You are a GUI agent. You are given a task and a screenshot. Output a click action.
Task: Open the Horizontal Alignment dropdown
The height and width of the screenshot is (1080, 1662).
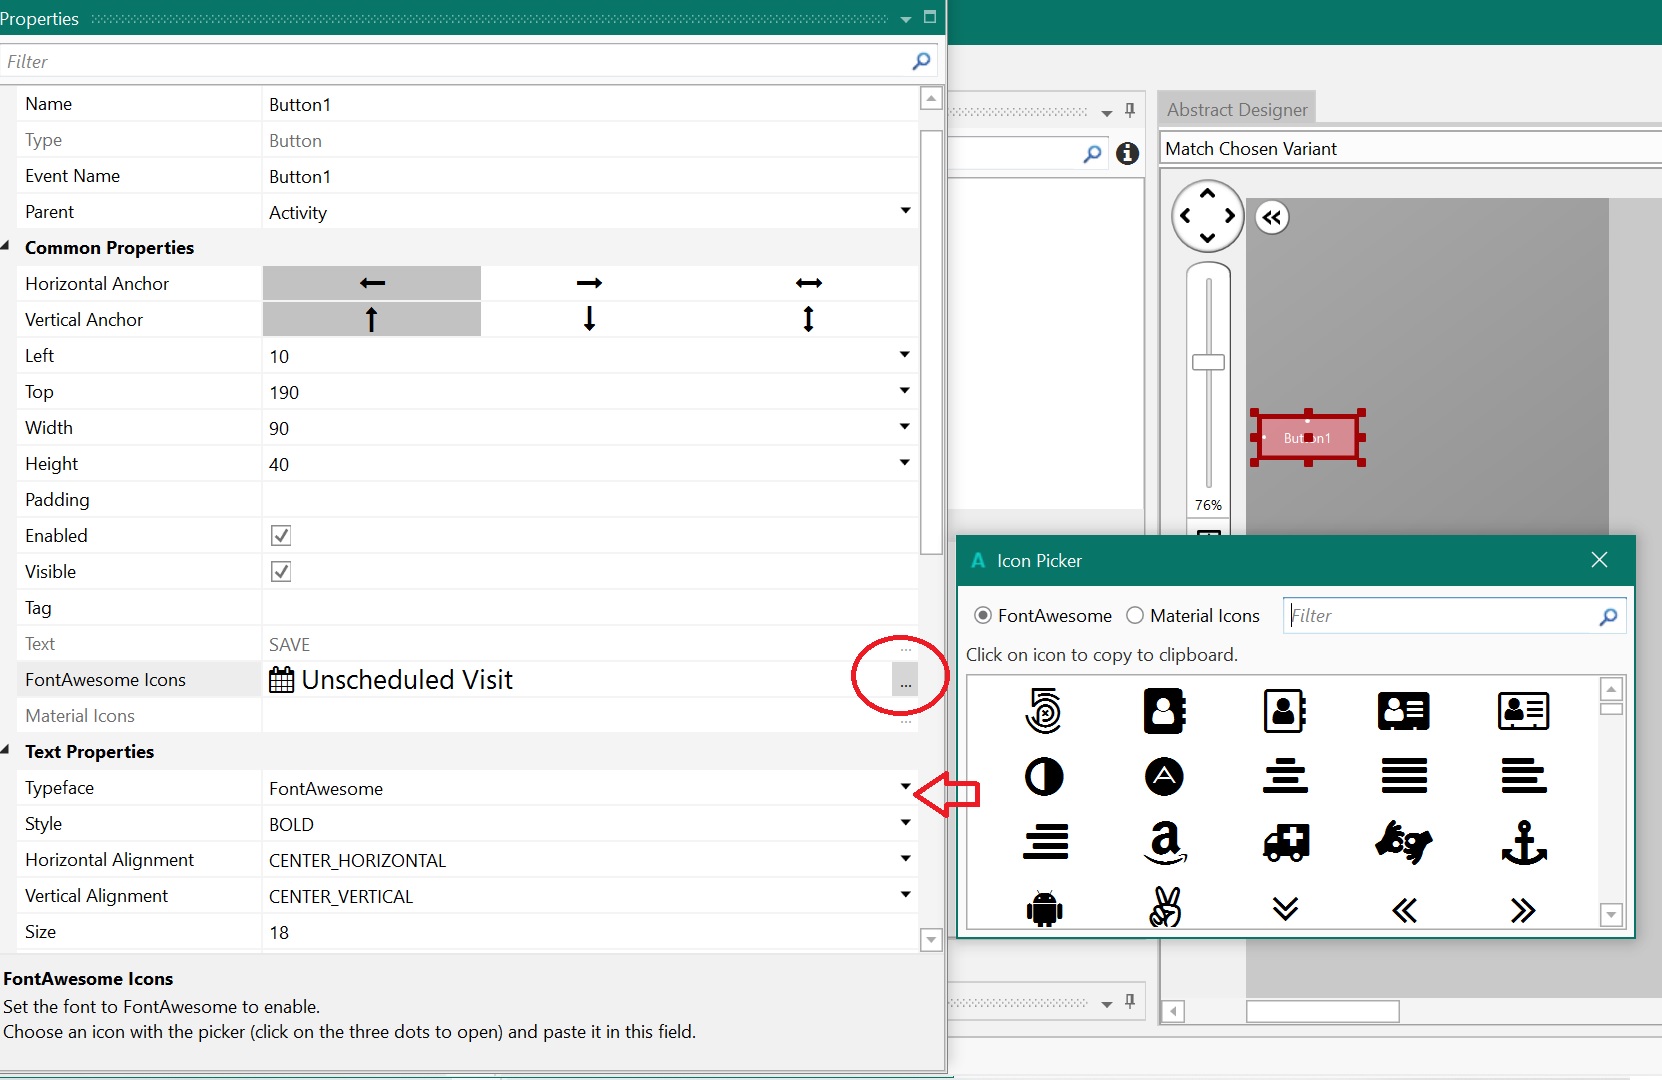tap(905, 859)
